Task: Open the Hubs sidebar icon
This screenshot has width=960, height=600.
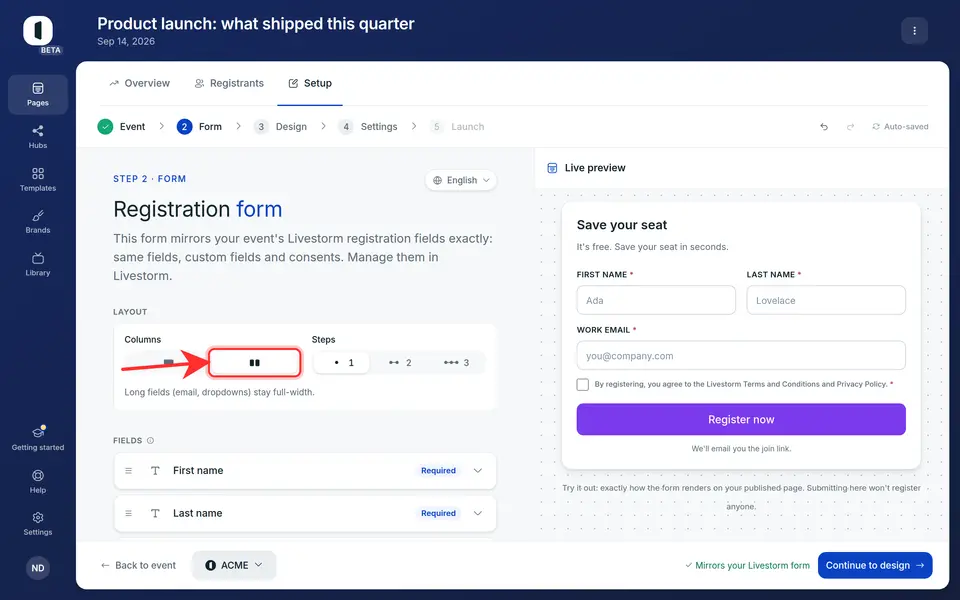Action: pos(37,131)
